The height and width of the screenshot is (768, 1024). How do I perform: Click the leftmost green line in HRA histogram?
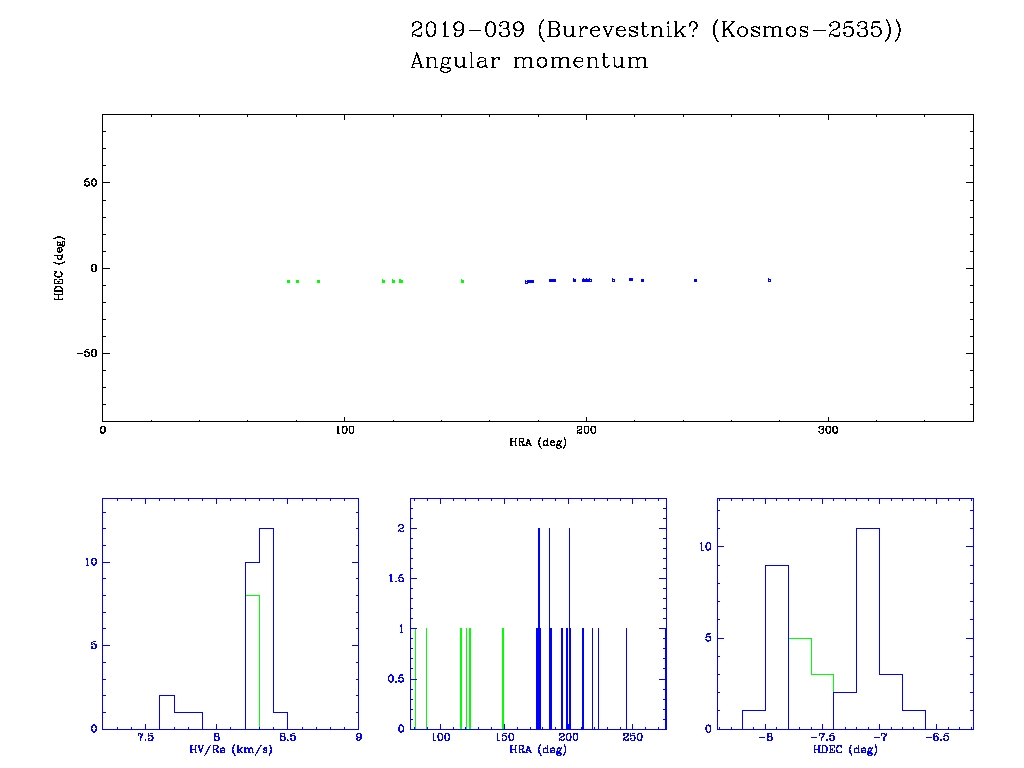click(416, 678)
